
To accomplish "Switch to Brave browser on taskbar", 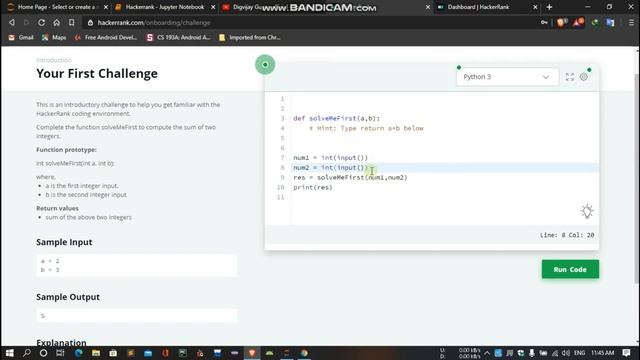I will (x=252, y=353).
